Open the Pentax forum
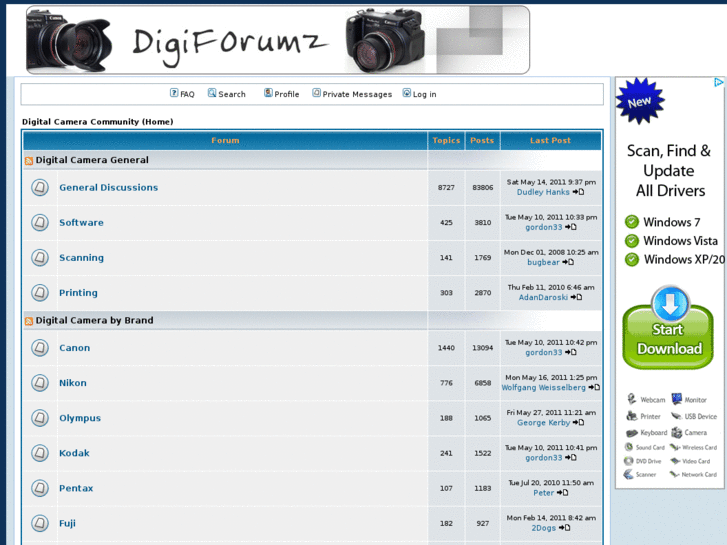This screenshot has height=545, width=727. coord(76,488)
